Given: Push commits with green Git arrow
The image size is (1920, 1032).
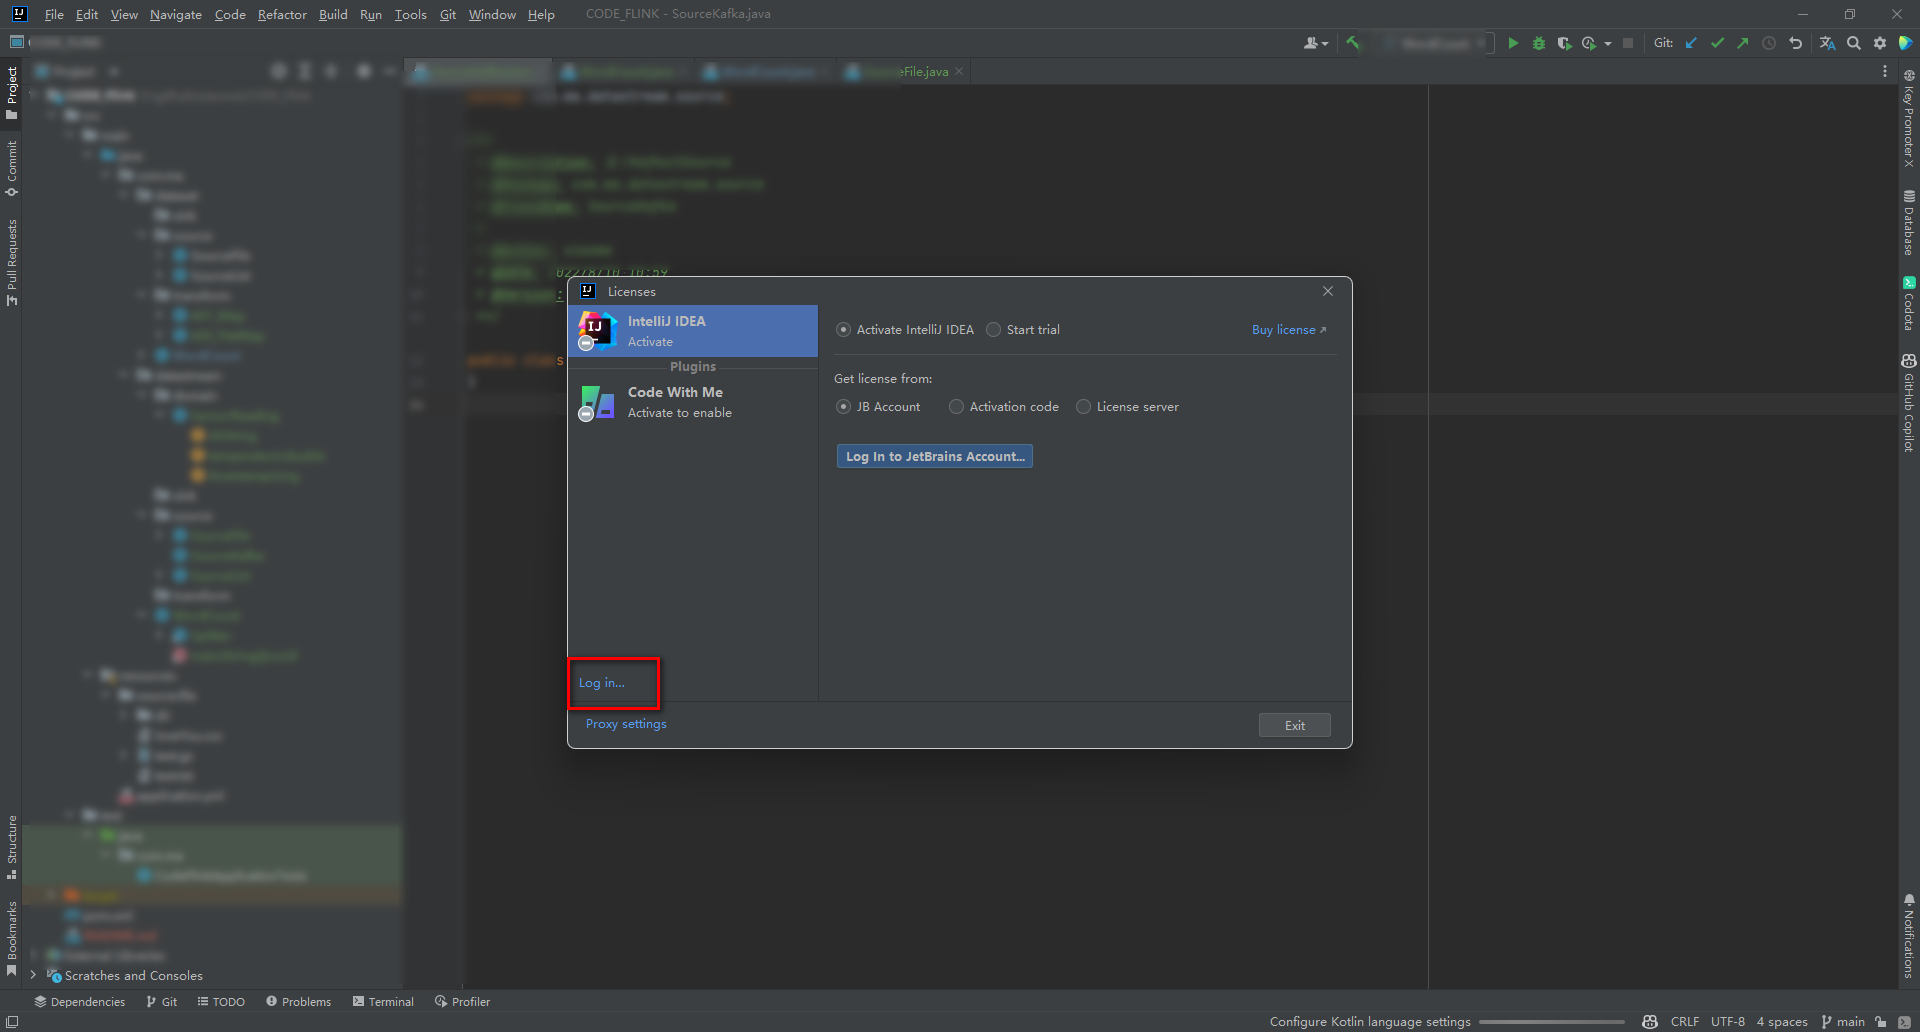Looking at the screenshot, I should (1743, 43).
